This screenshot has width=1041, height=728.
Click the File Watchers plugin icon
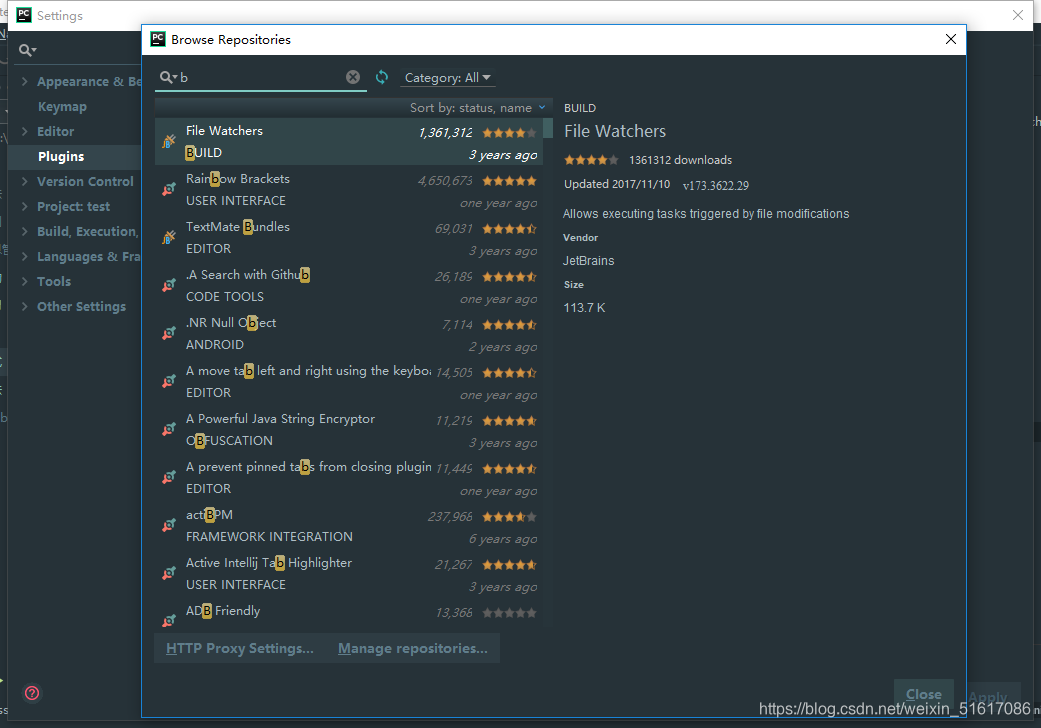tap(169, 141)
